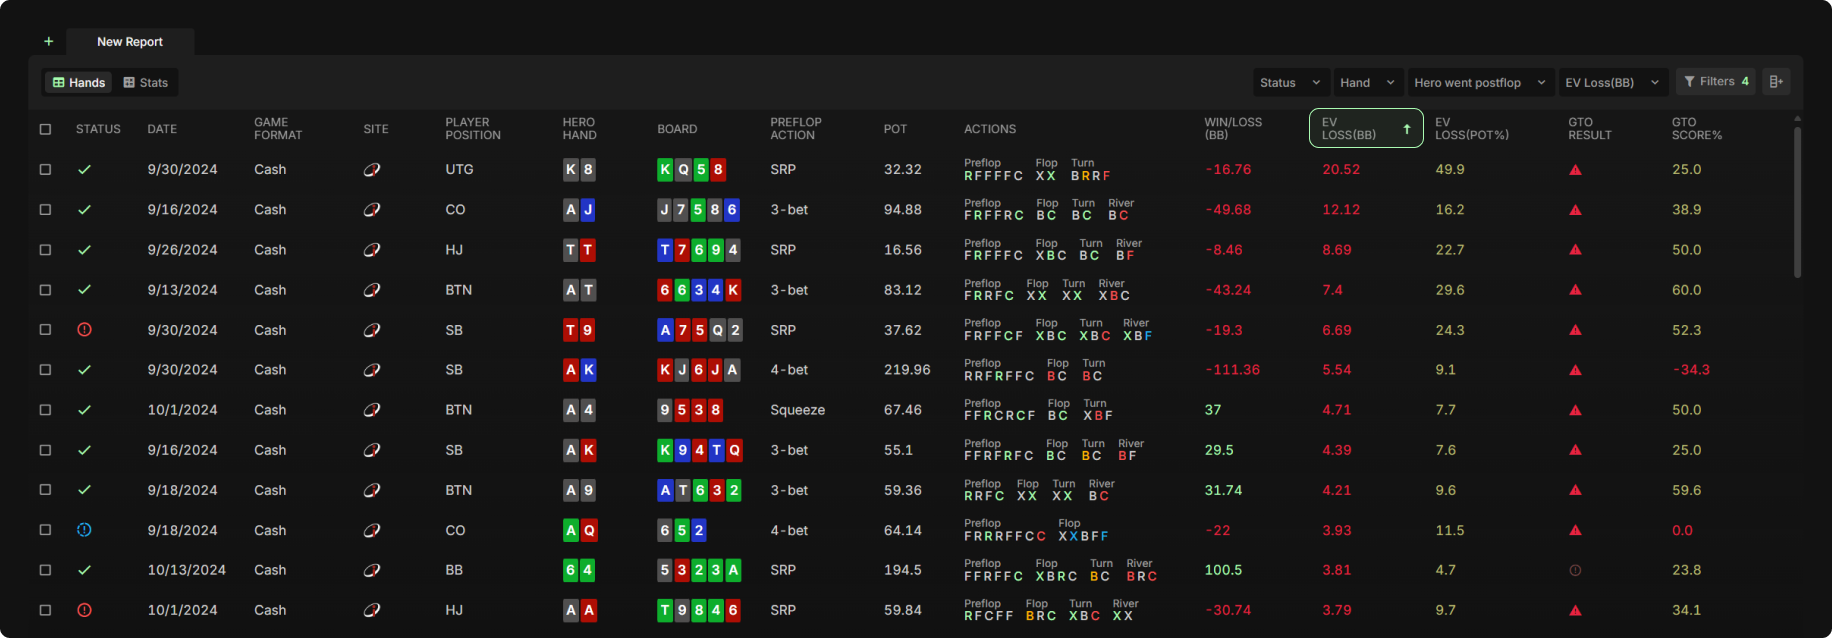Image resolution: width=1832 pixels, height=638 pixels.
Task: Click the blue info status icon on AQ CO row
Action: [84, 530]
